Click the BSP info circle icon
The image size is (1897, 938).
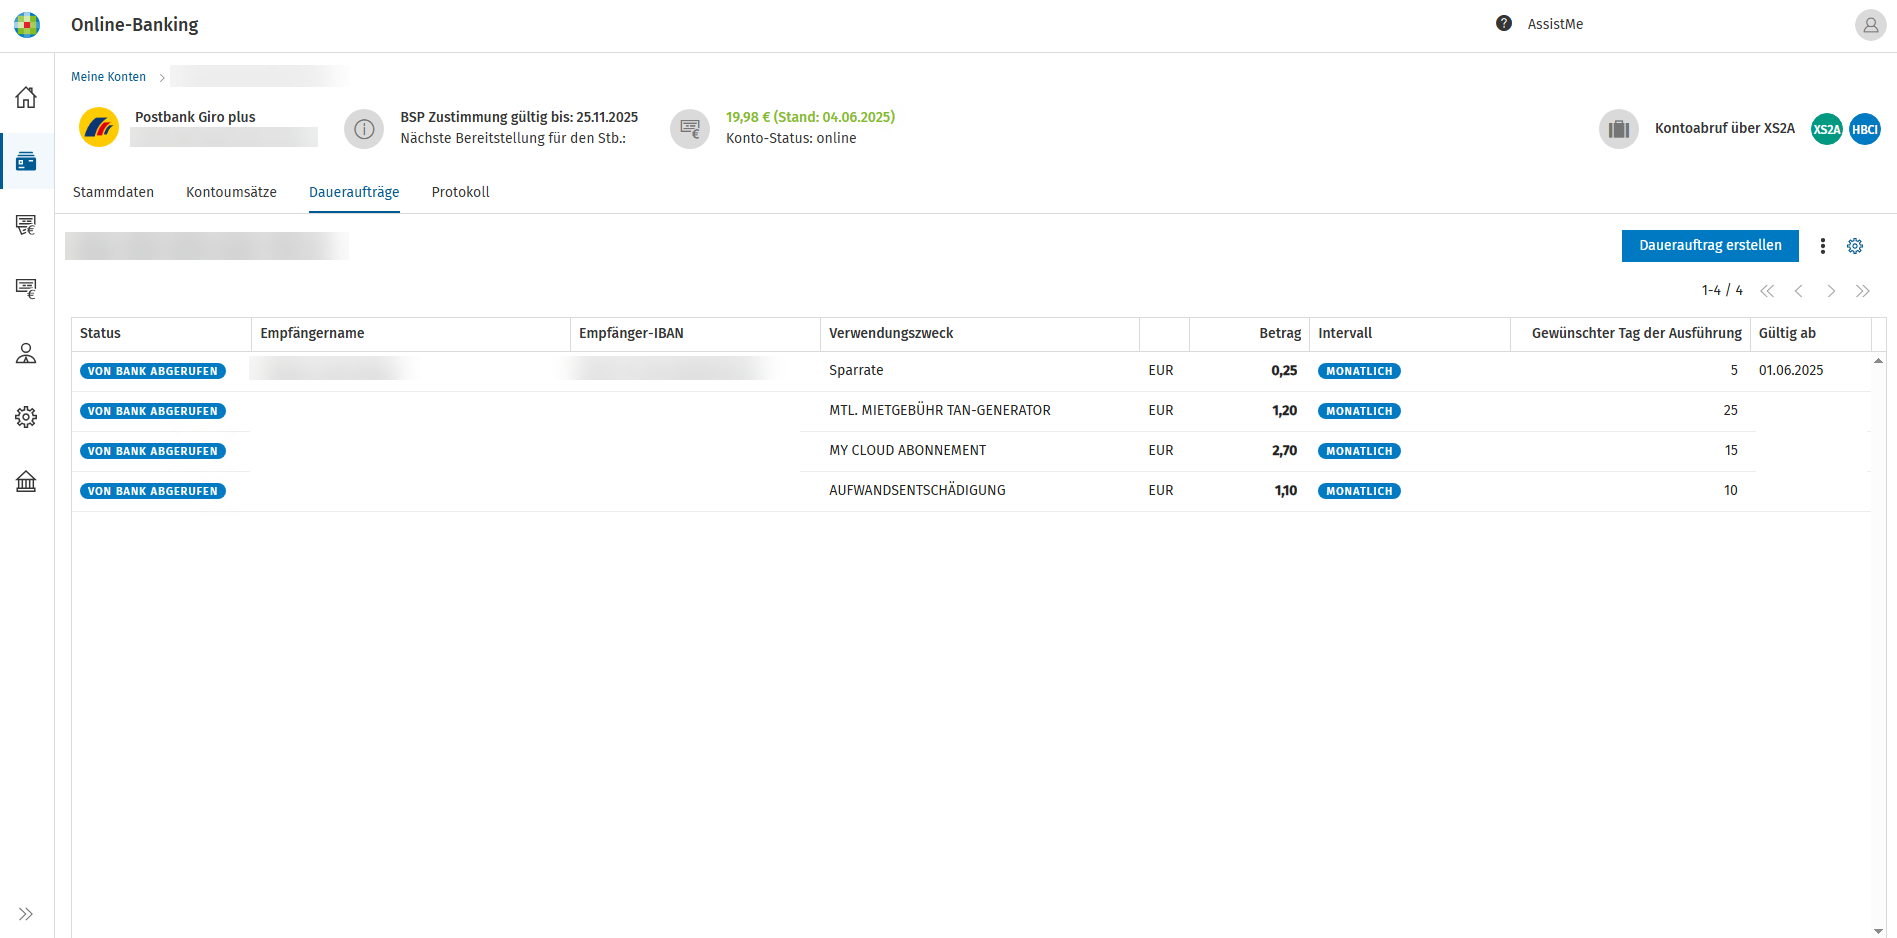pos(364,129)
